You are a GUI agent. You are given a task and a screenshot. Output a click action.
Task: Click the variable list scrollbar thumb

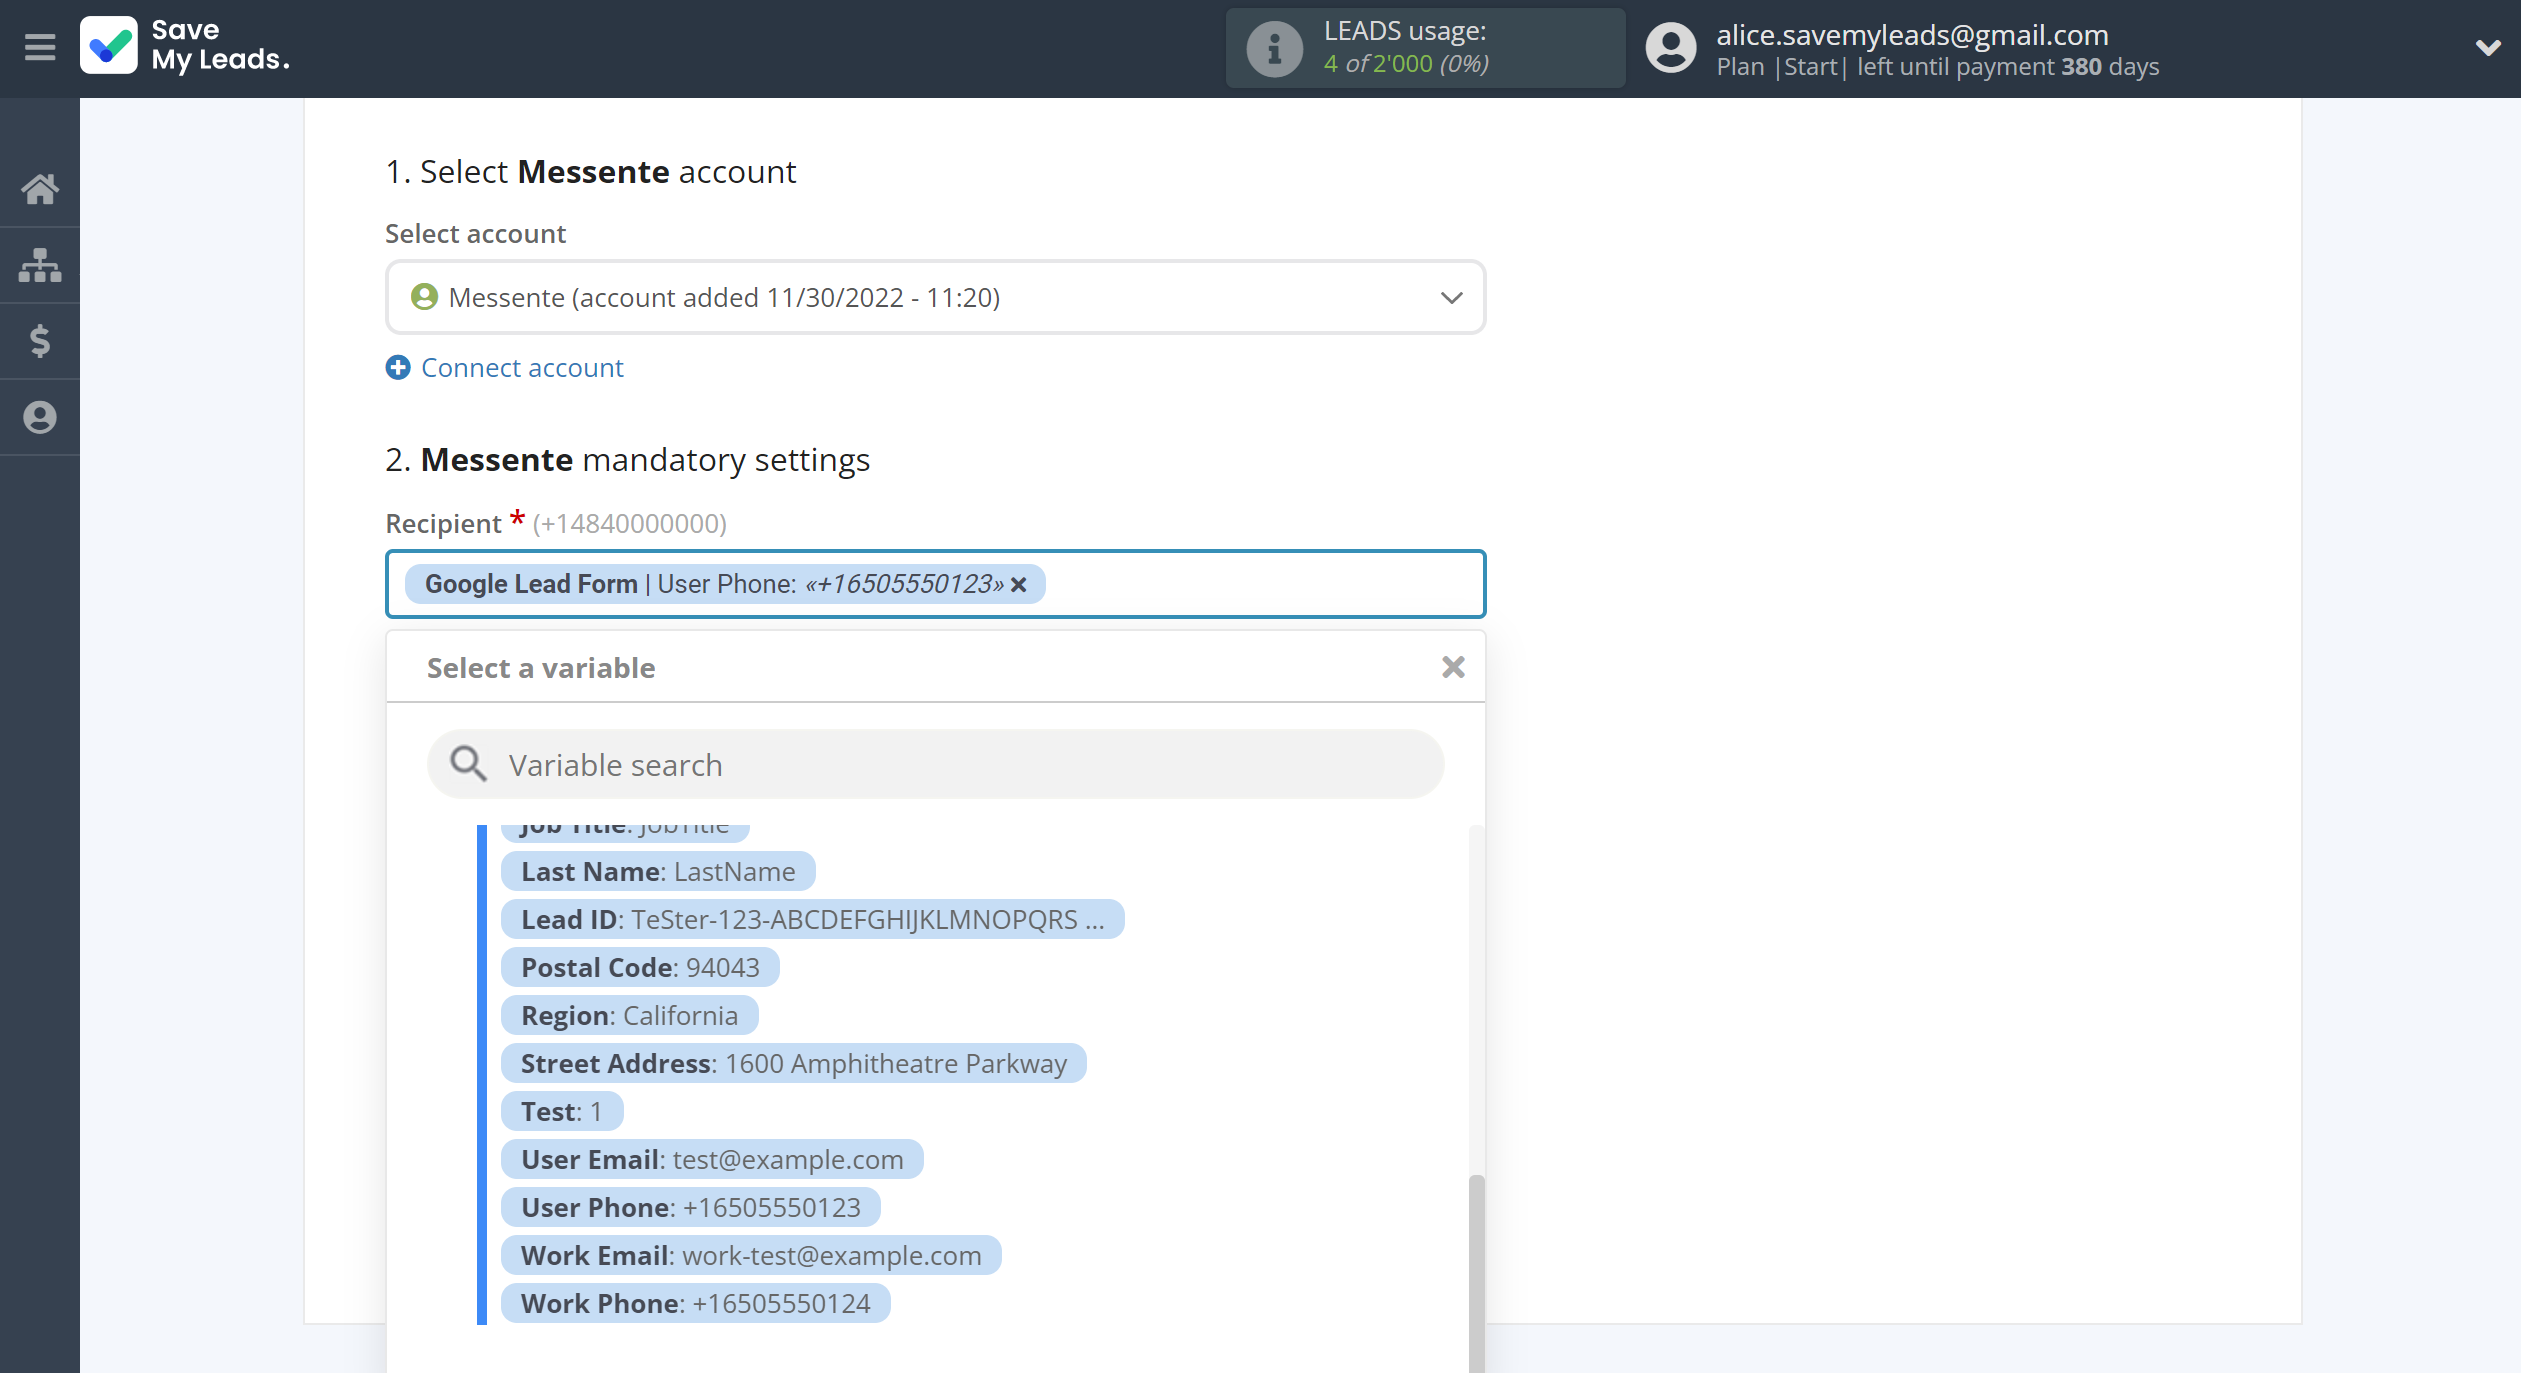[1476, 1273]
